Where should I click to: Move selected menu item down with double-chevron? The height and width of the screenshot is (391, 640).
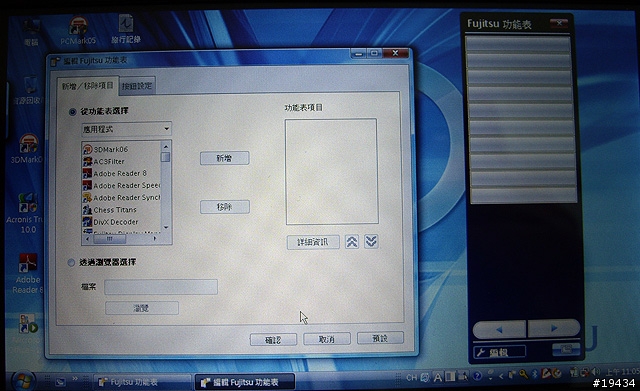[x=371, y=241]
